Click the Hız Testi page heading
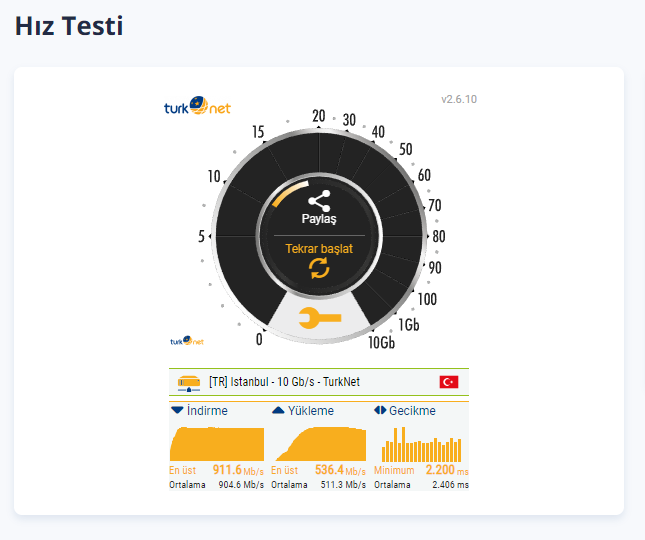Screen dimensions: 645x540 (x=69, y=25)
